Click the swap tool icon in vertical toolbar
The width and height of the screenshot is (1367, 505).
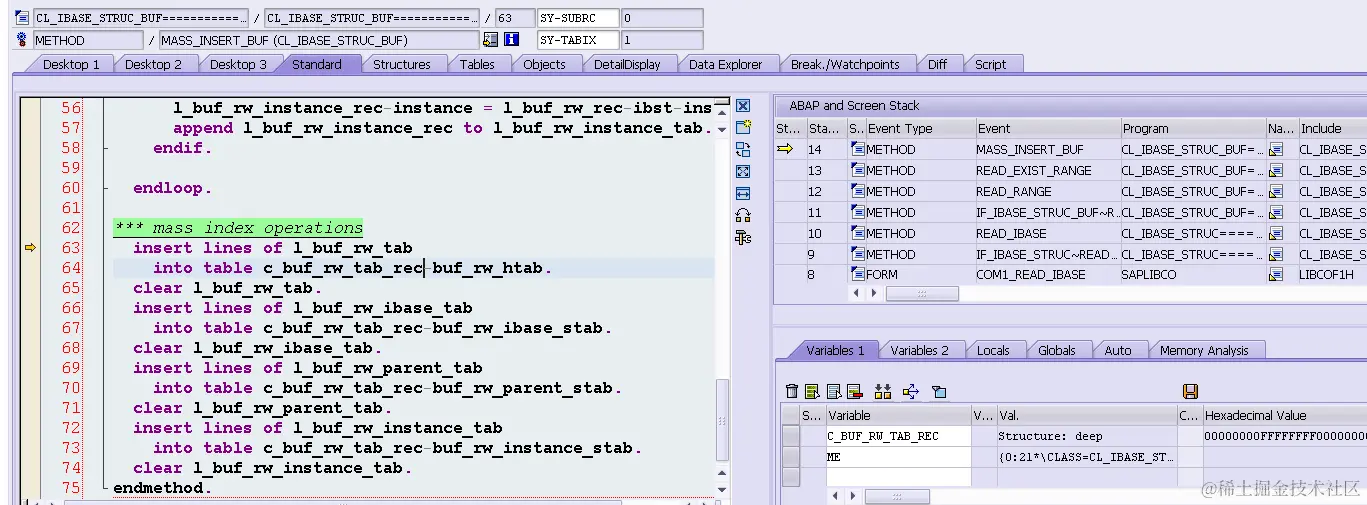point(743,150)
